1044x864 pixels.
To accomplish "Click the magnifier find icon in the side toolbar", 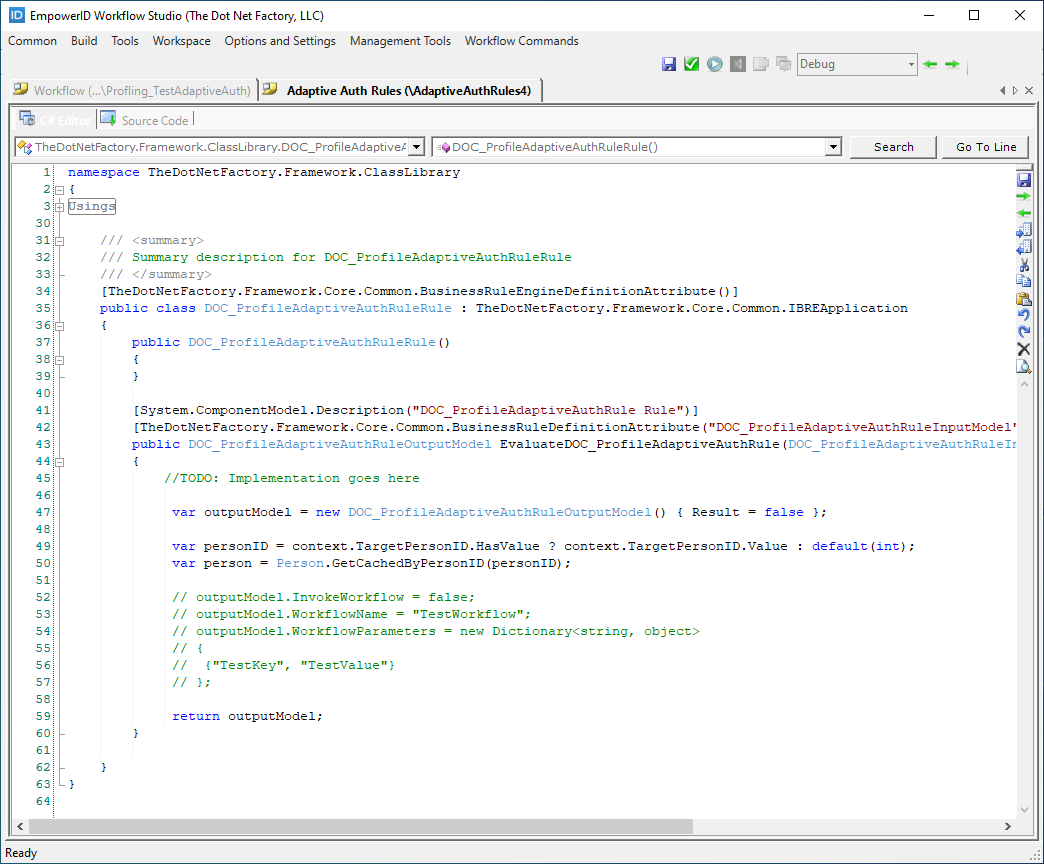I will (x=1023, y=366).
